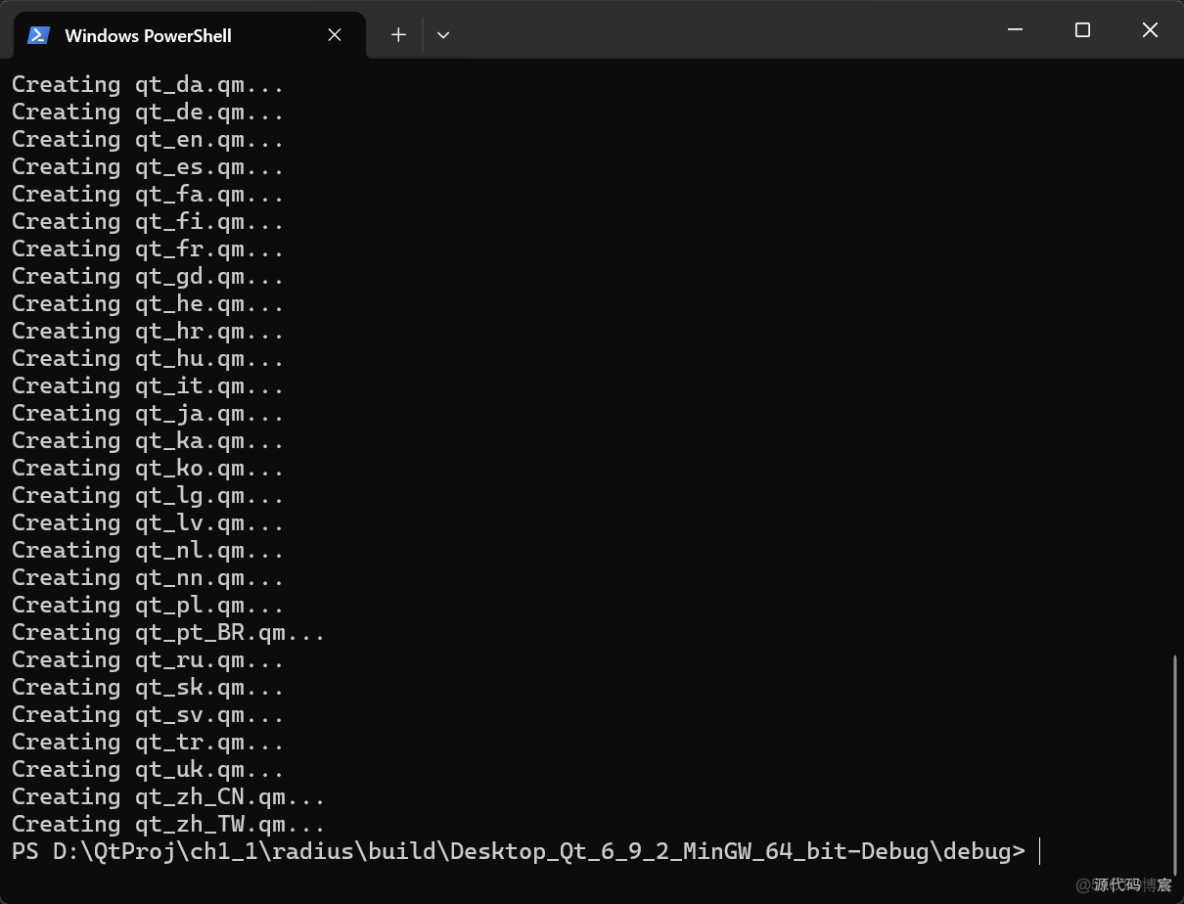1184x904 pixels.
Task: Minimize the terminal window
Action: (1014, 30)
